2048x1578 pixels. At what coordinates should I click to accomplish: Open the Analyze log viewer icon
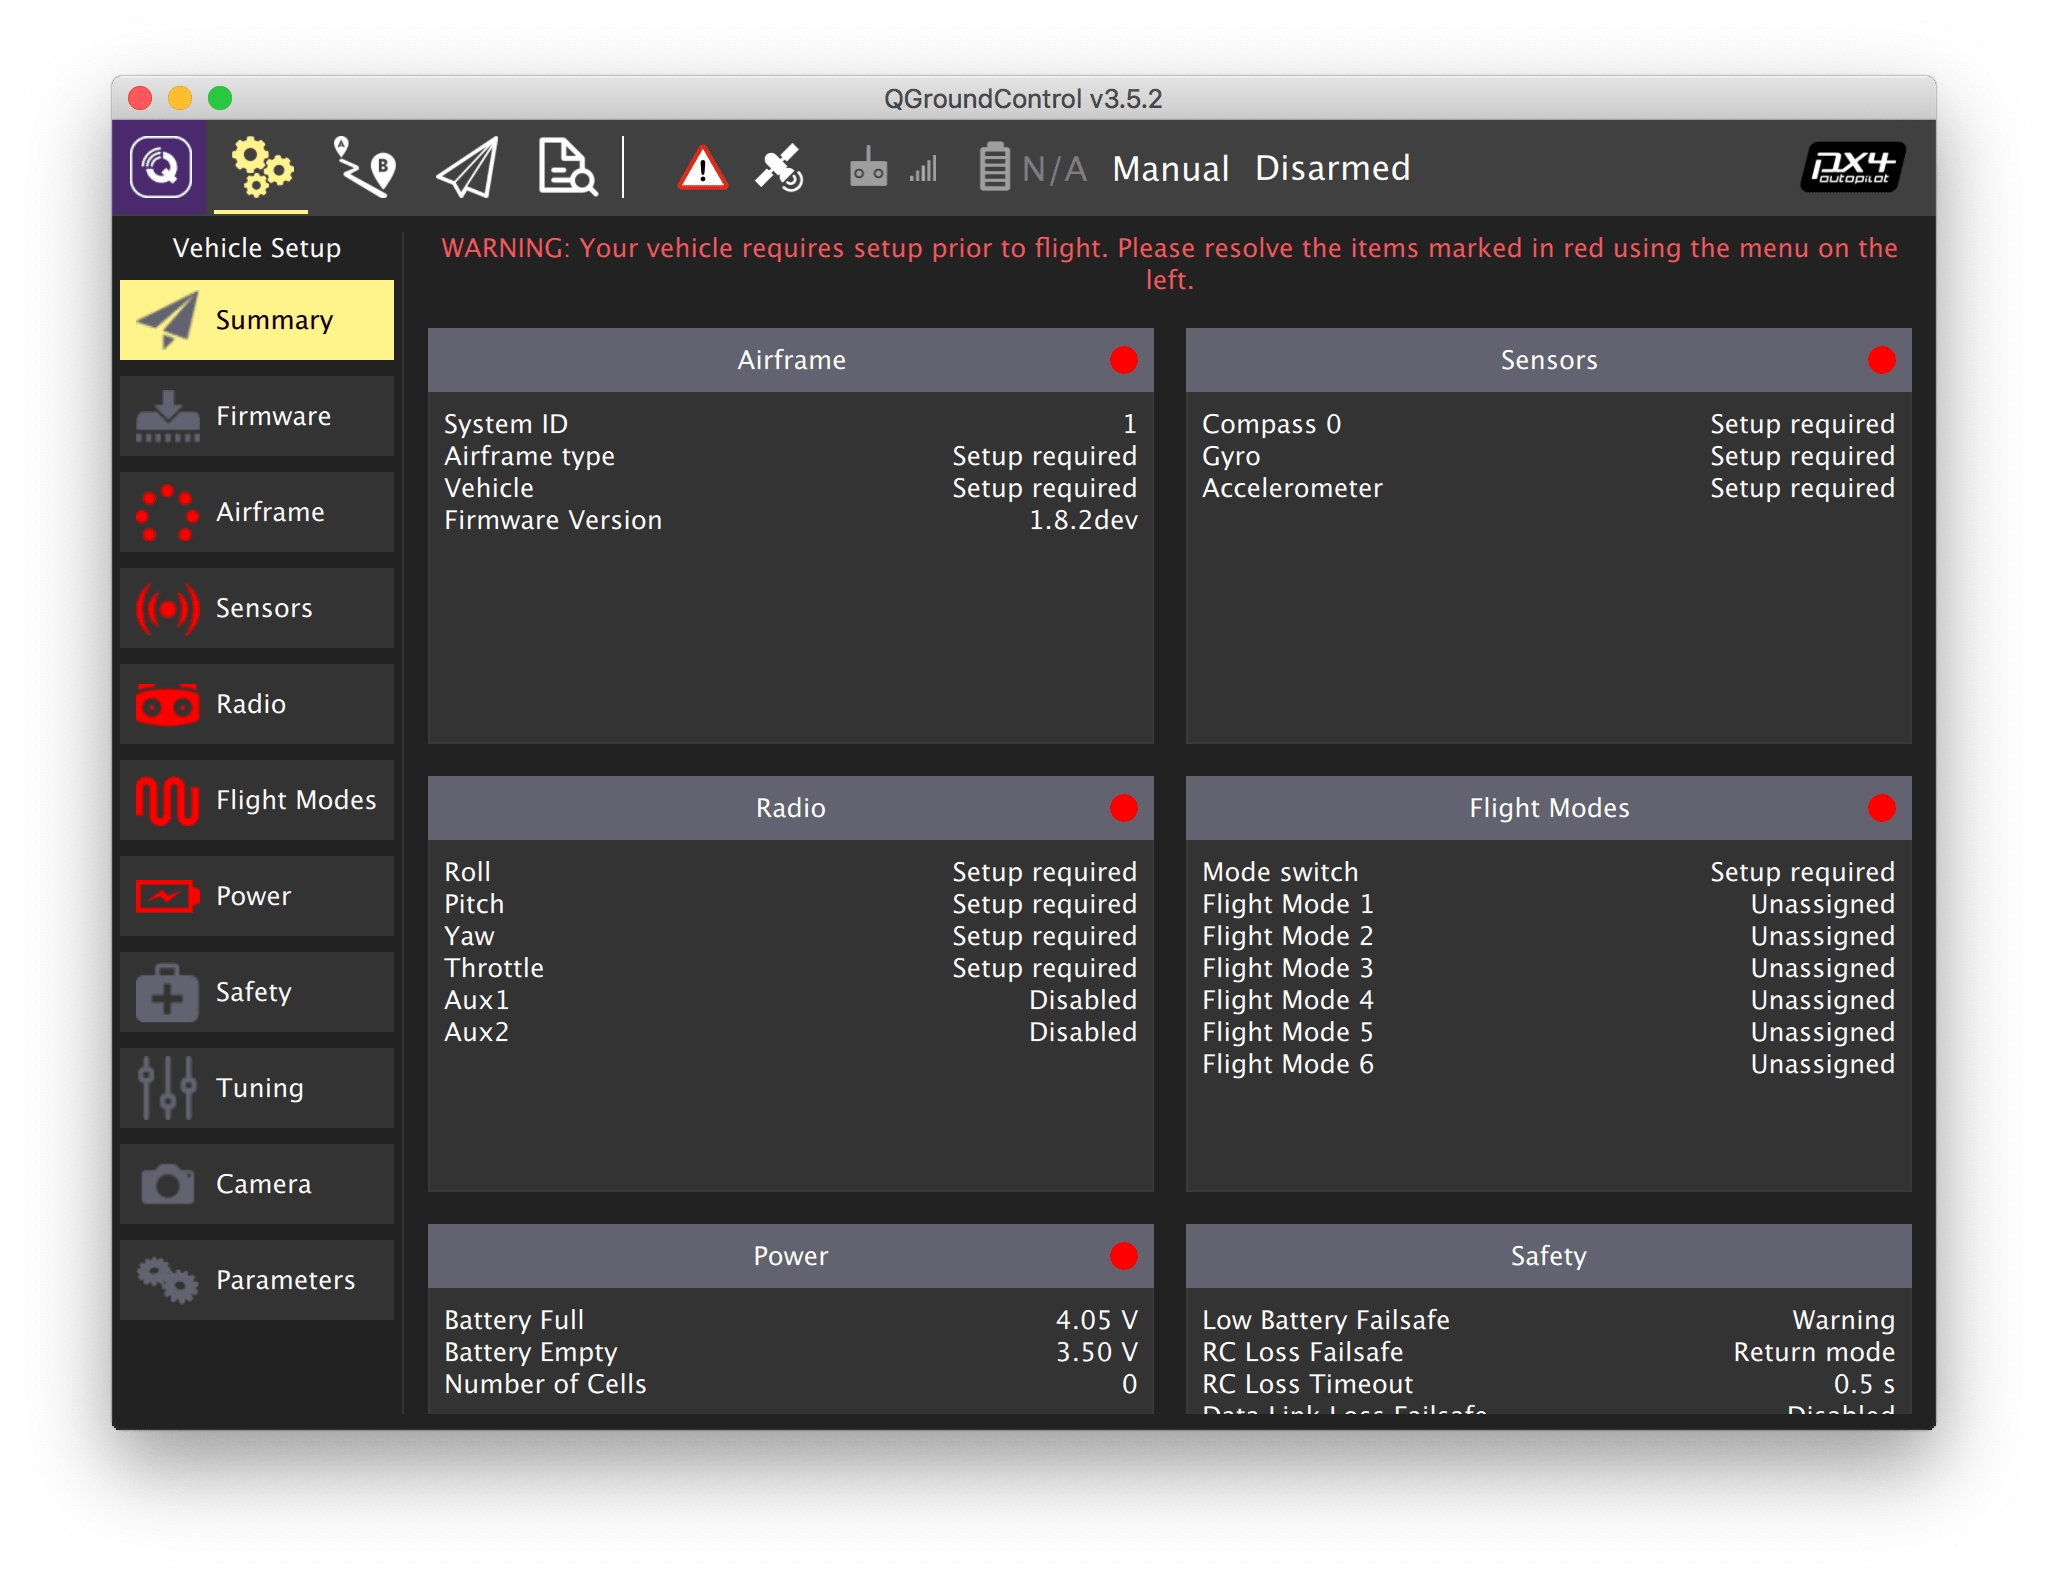[x=567, y=167]
